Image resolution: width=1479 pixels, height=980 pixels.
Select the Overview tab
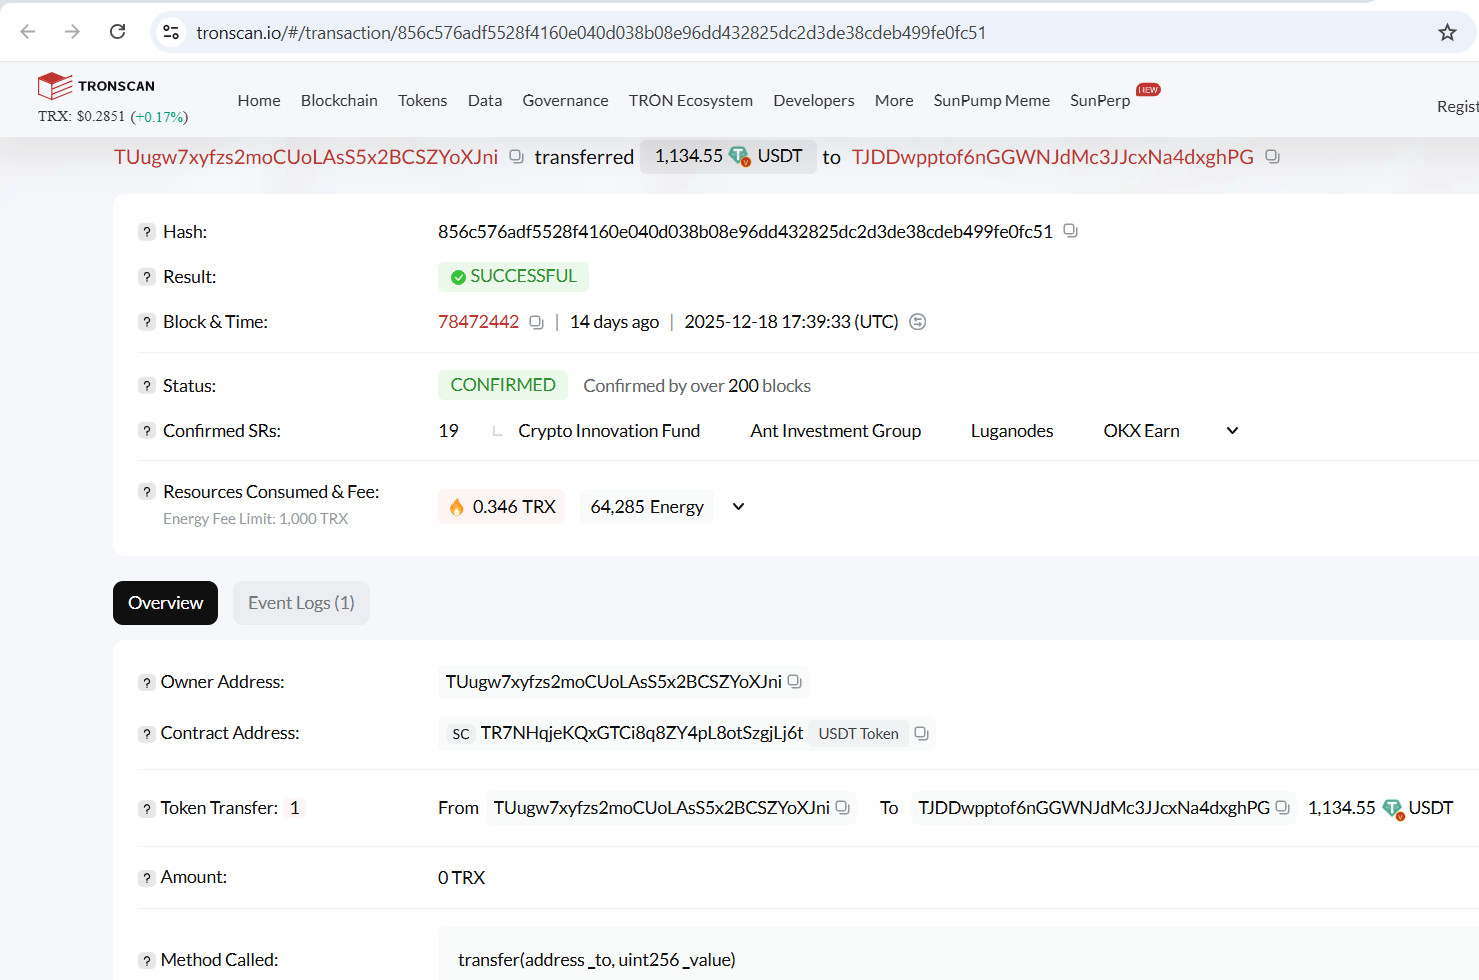click(165, 603)
